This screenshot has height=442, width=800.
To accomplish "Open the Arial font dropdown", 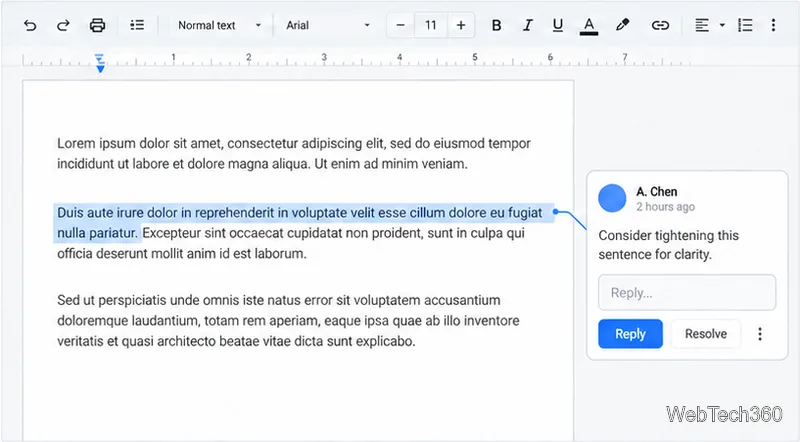I will (328, 26).
